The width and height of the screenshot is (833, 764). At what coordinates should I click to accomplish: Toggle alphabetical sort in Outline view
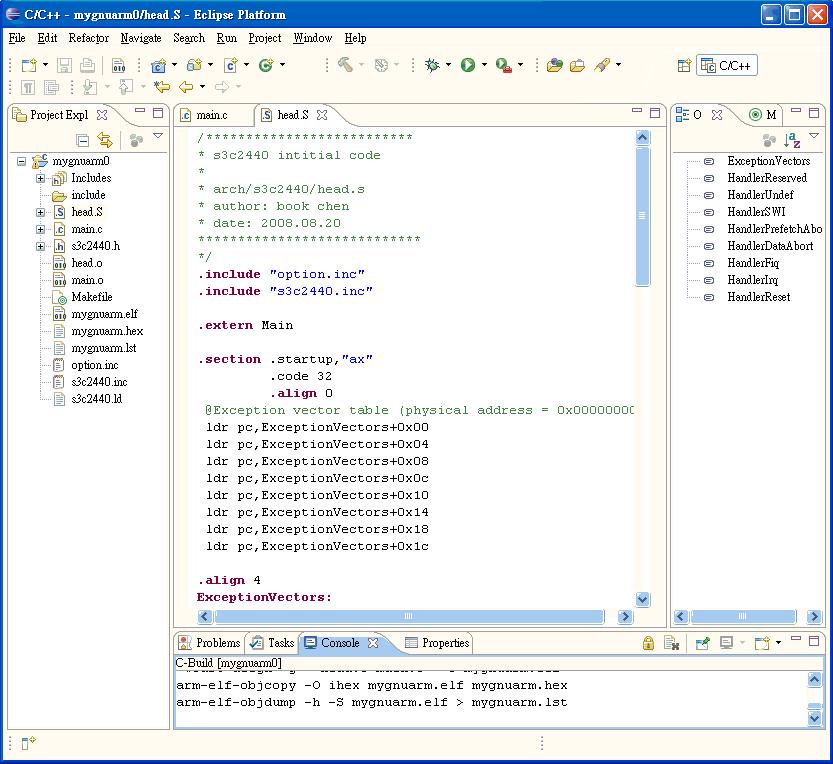pos(792,141)
